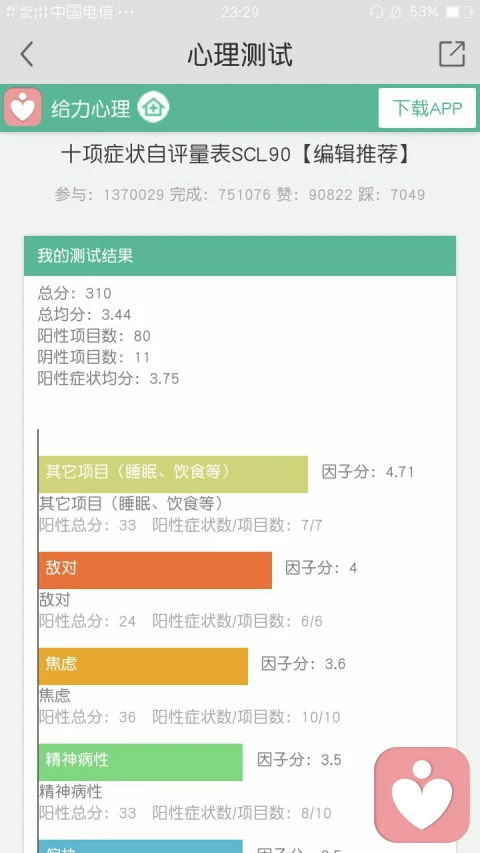Open the 给力心理 brand link
The image size is (480, 853).
click(x=90, y=108)
